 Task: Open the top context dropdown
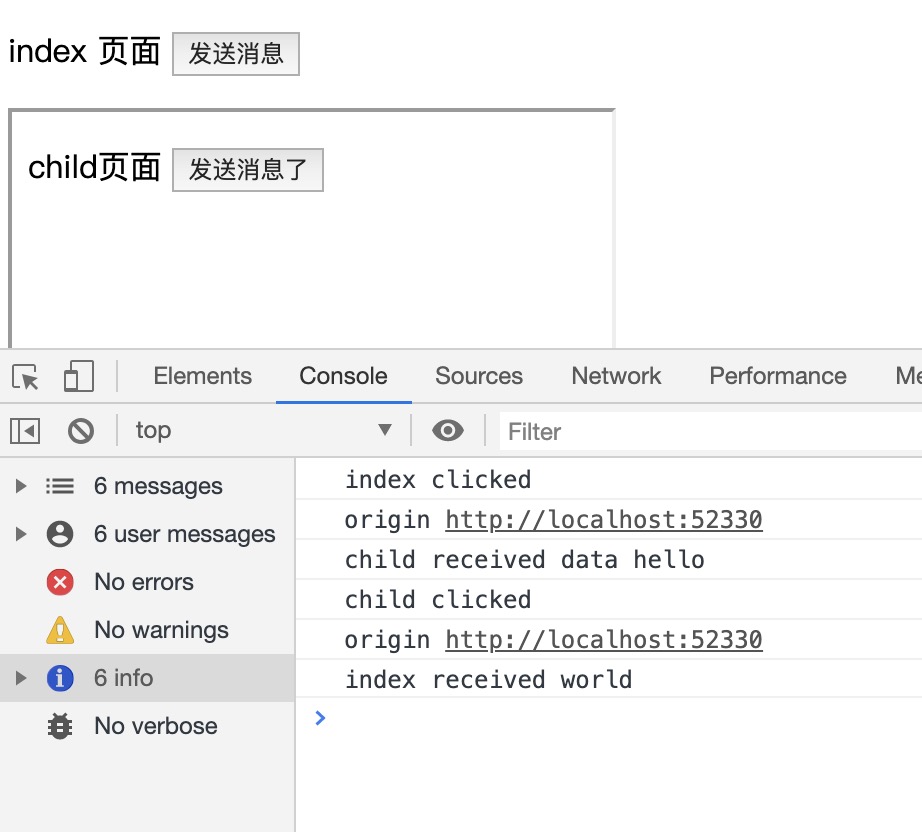(264, 431)
